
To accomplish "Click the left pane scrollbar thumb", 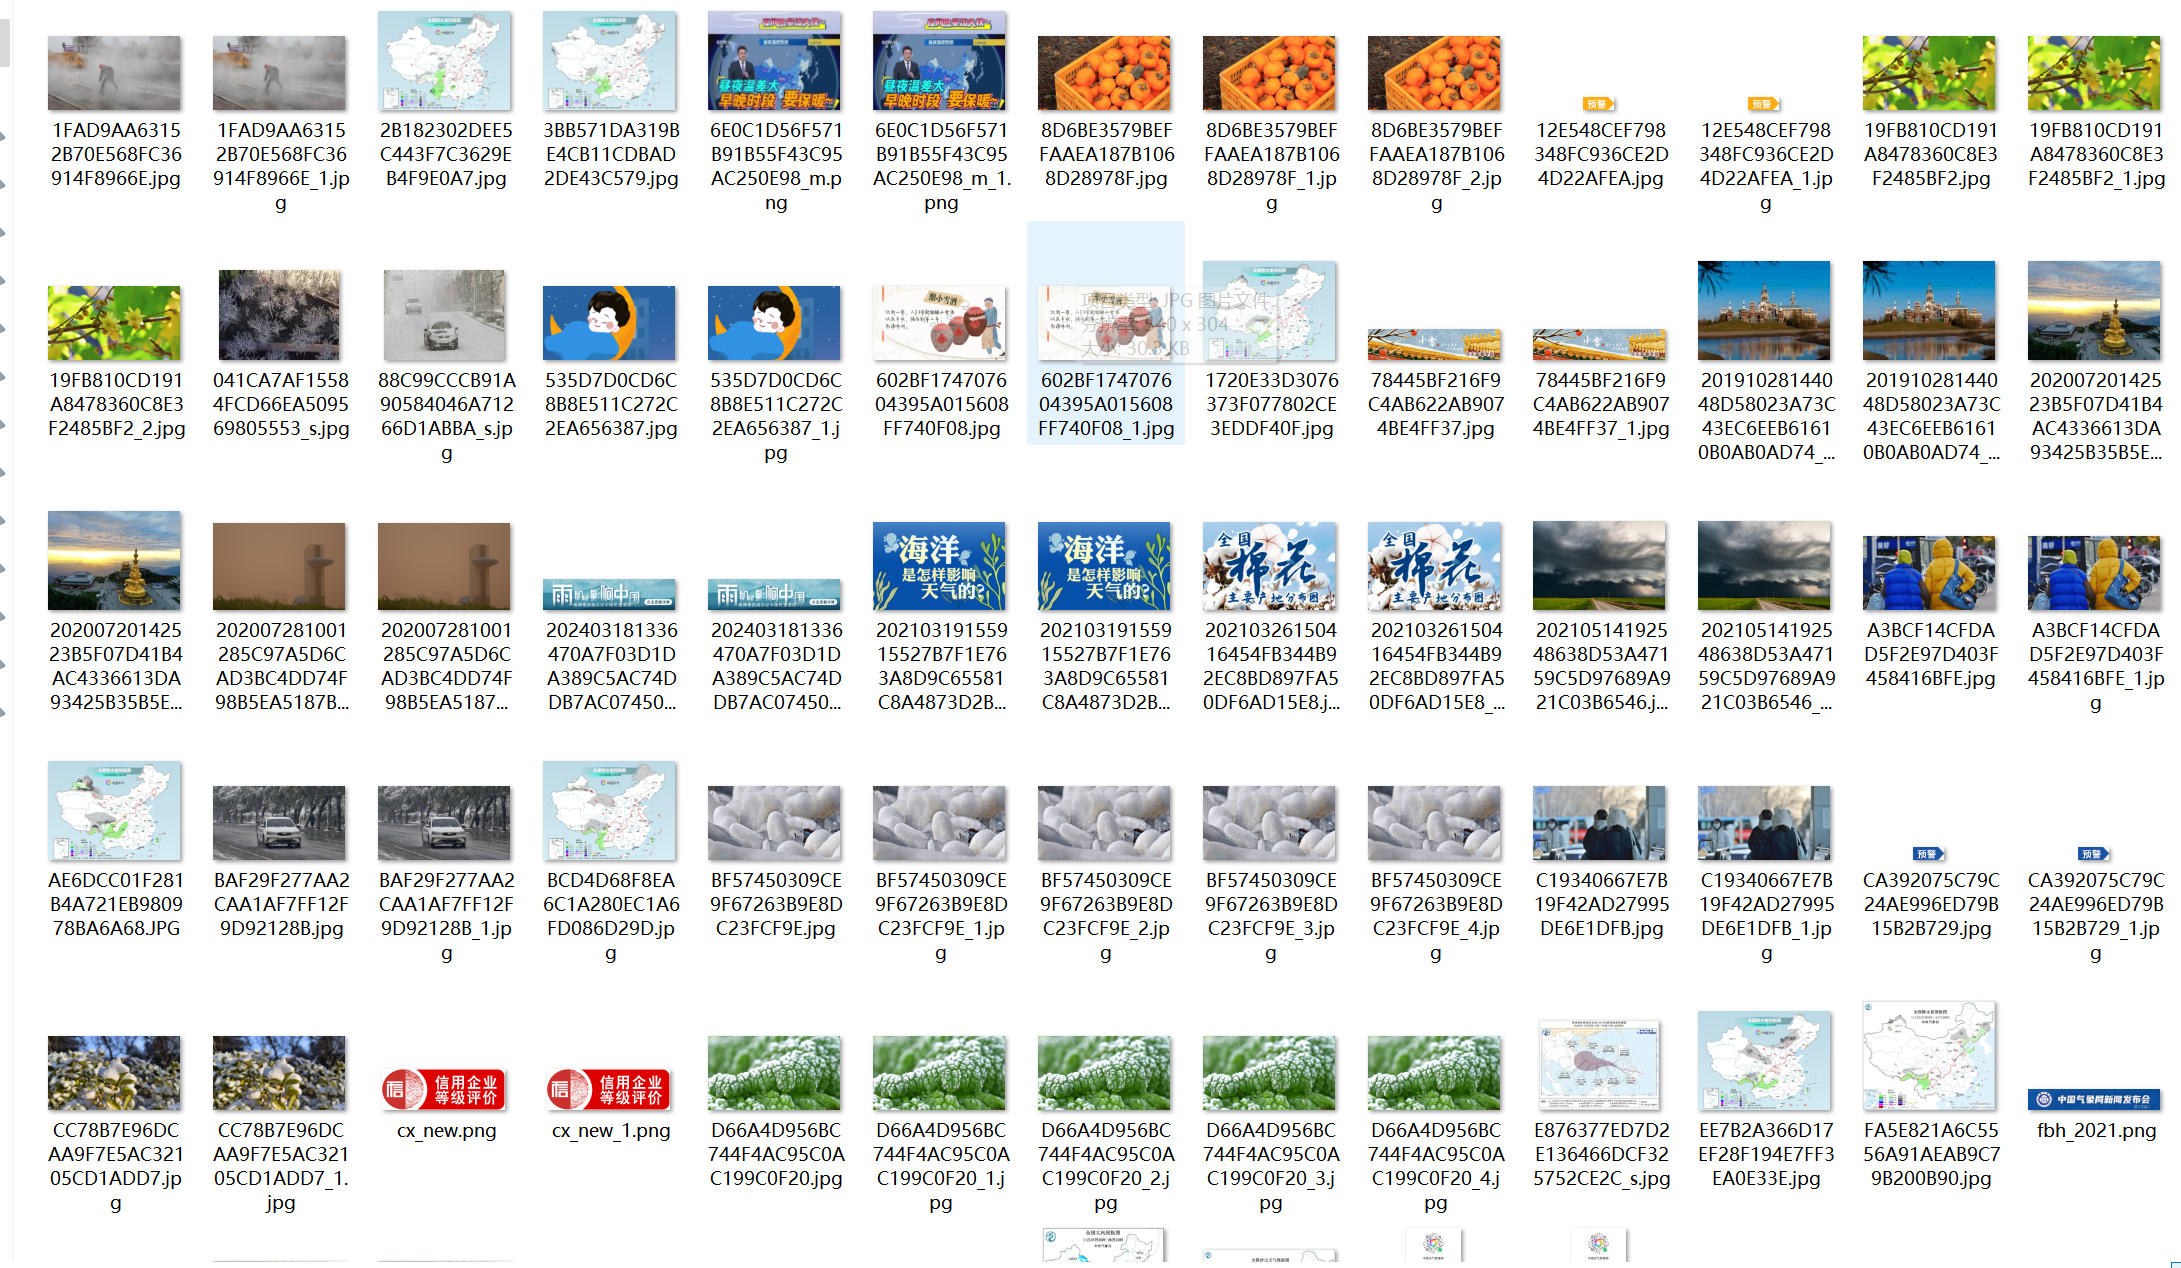I will pos(4,42).
